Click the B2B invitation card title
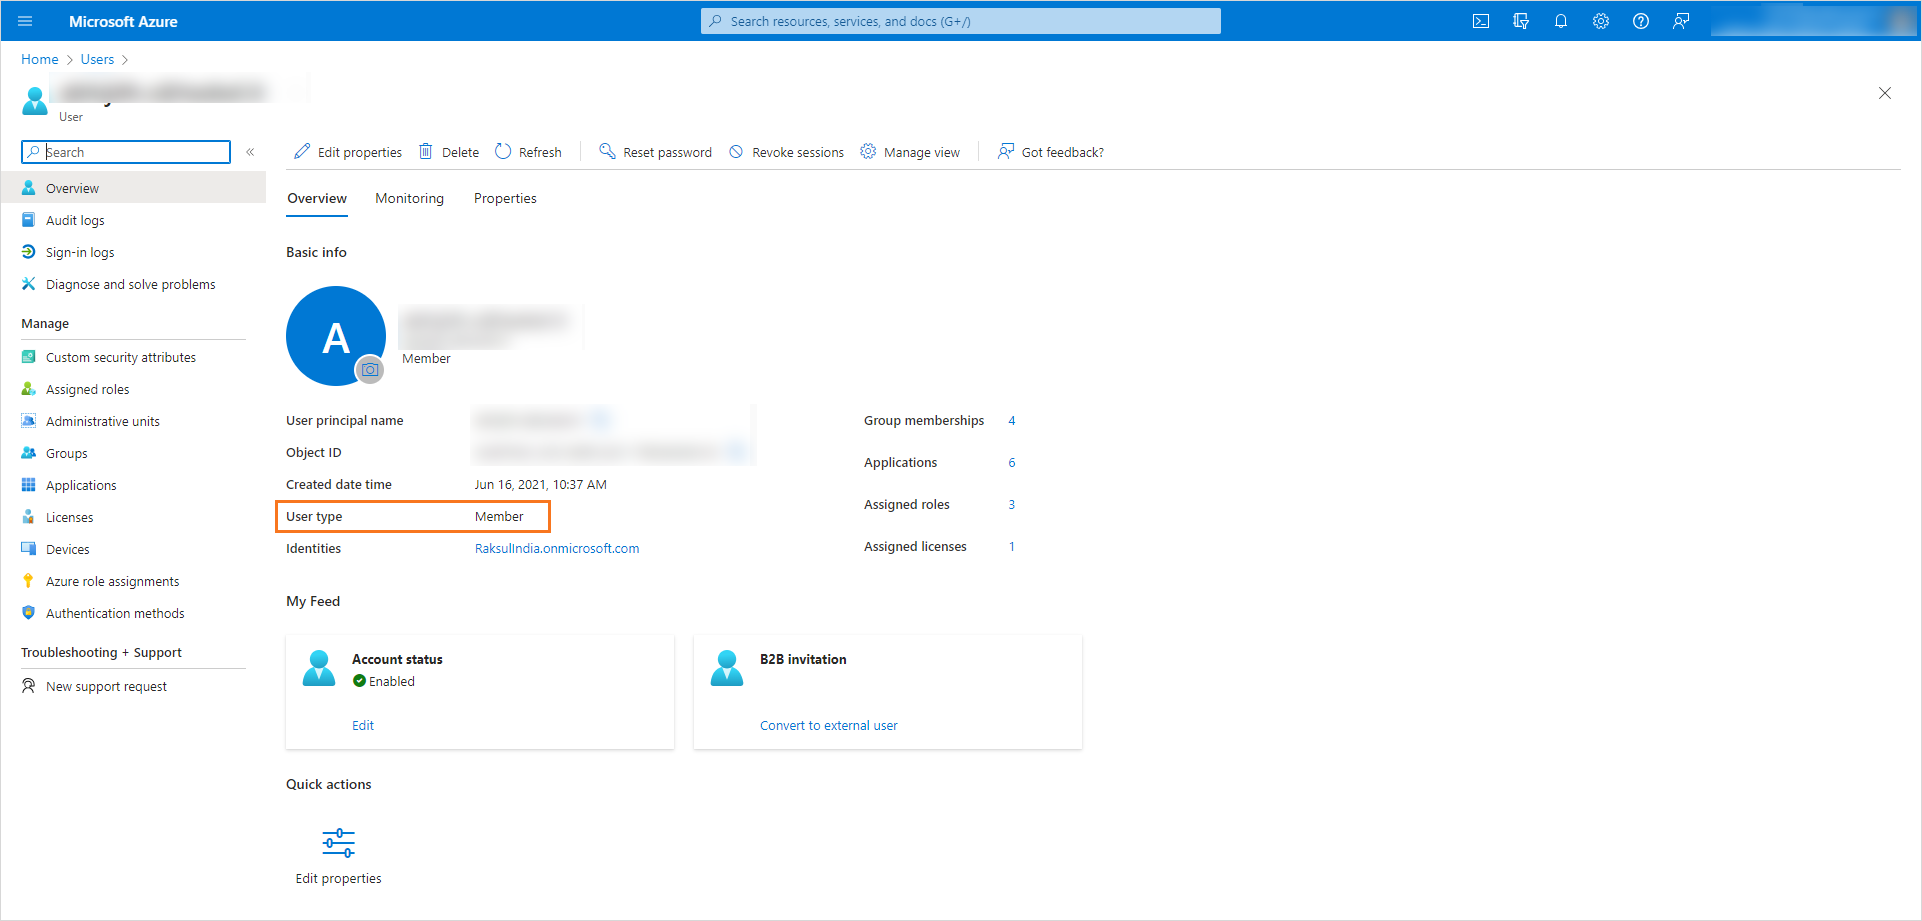 click(803, 659)
